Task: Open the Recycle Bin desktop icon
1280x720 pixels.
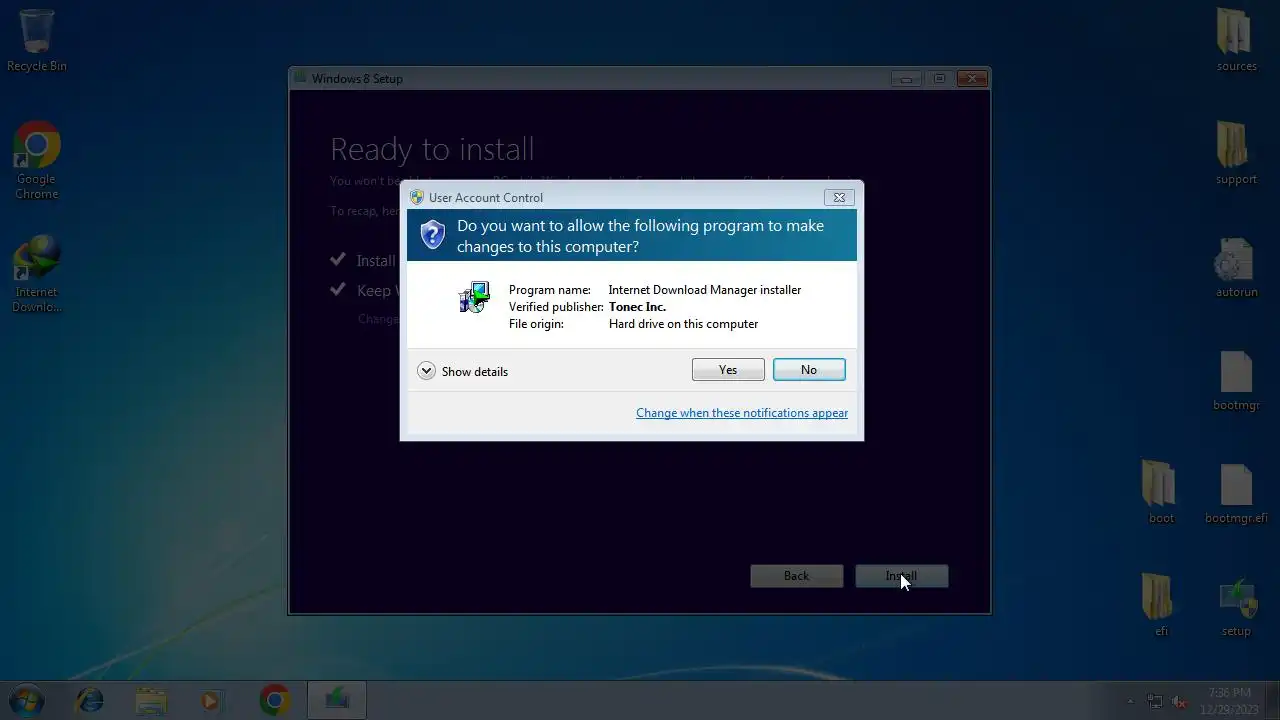Action: (37, 41)
